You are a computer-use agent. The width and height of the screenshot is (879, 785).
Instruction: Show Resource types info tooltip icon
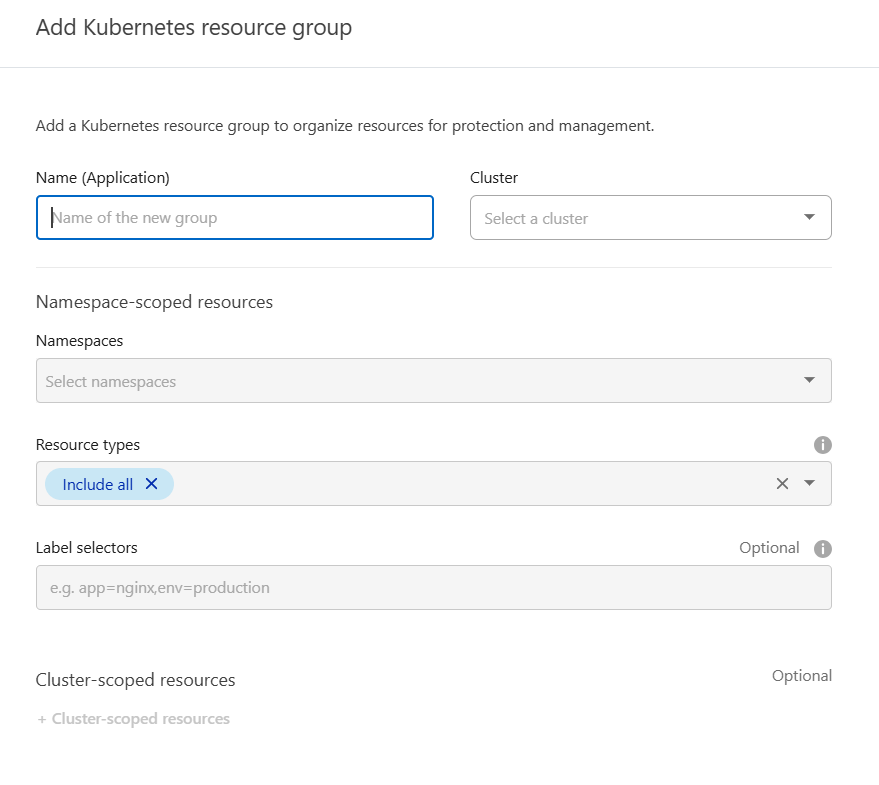click(x=822, y=445)
